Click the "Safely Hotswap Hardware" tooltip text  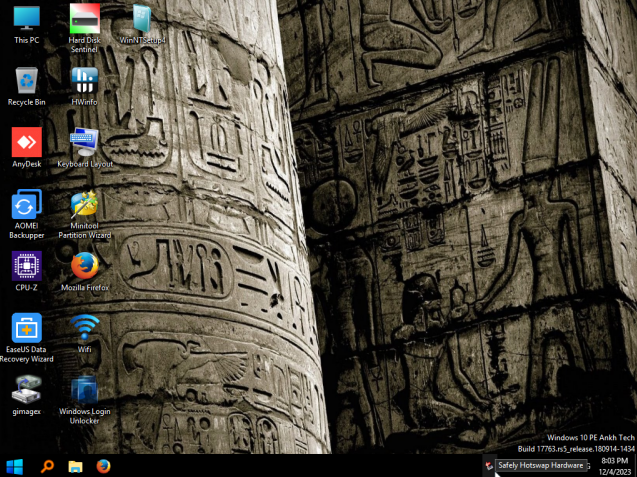pyautogui.click(x=541, y=466)
